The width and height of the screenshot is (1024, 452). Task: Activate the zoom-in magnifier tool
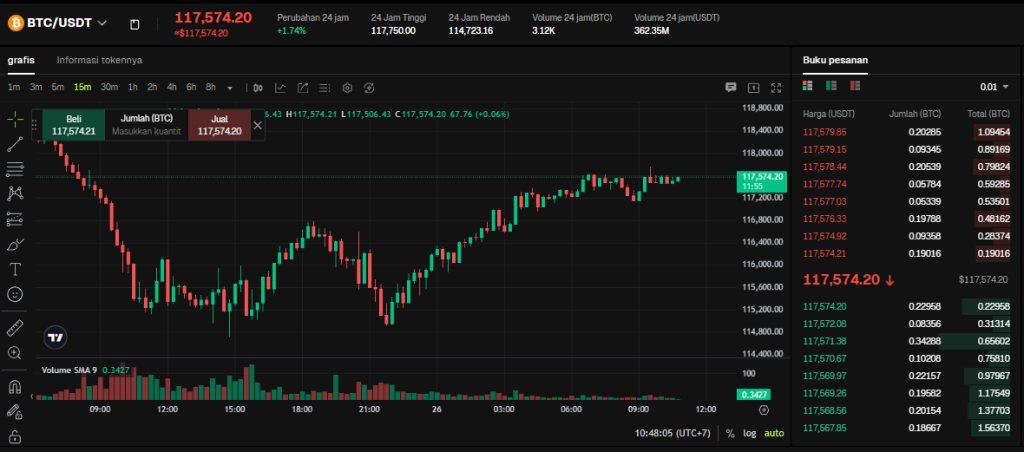(x=15, y=353)
